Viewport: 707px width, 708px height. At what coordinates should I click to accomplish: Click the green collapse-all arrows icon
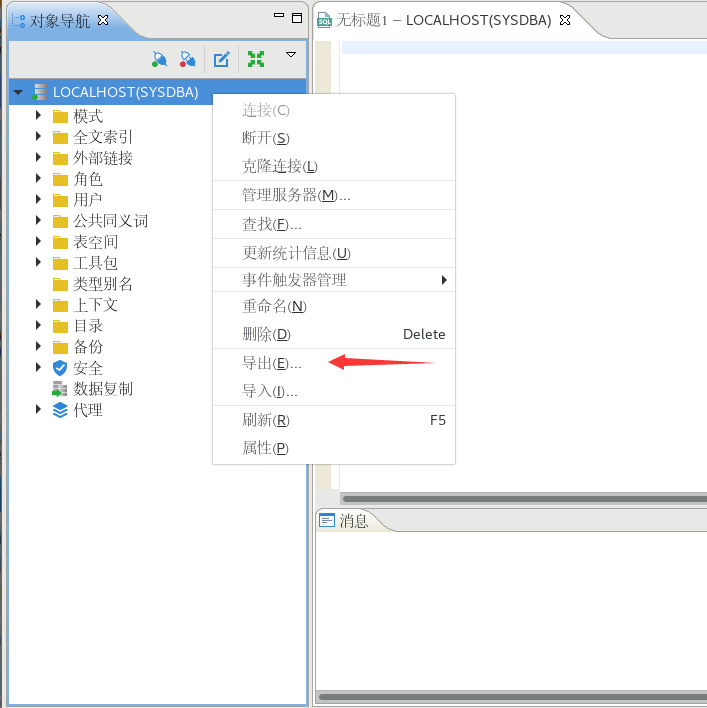click(256, 59)
